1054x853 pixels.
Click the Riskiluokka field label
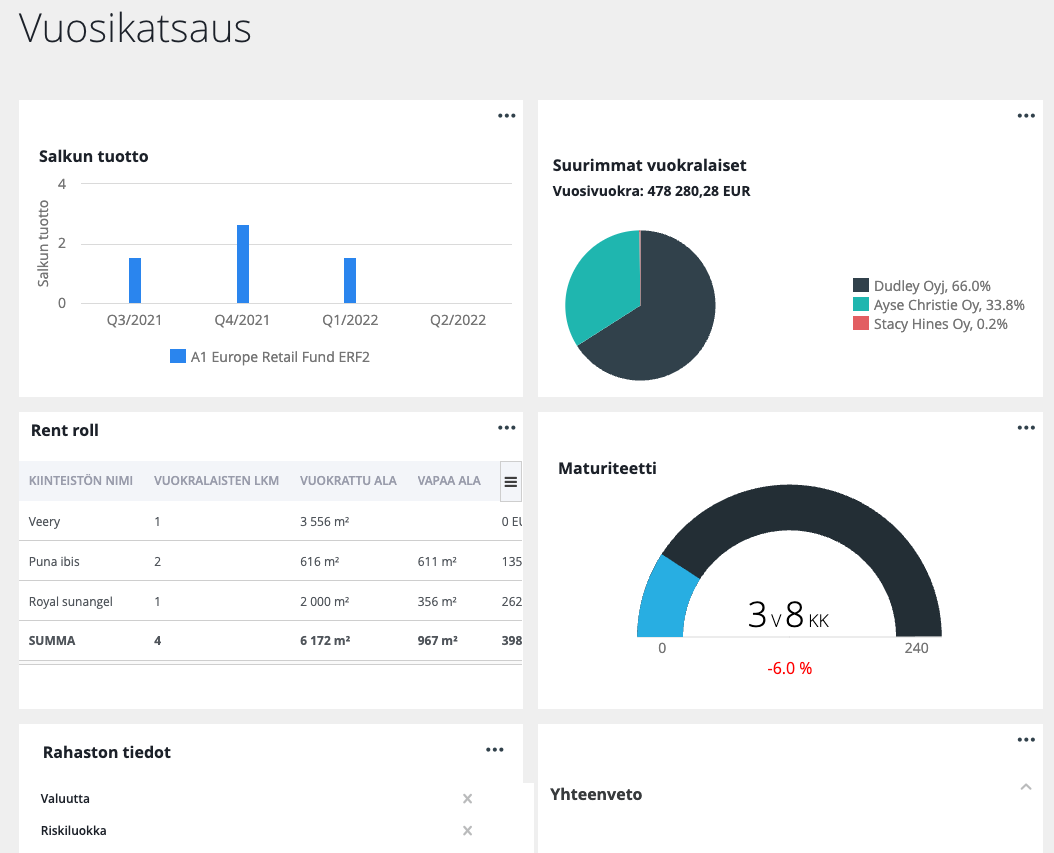click(73, 831)
